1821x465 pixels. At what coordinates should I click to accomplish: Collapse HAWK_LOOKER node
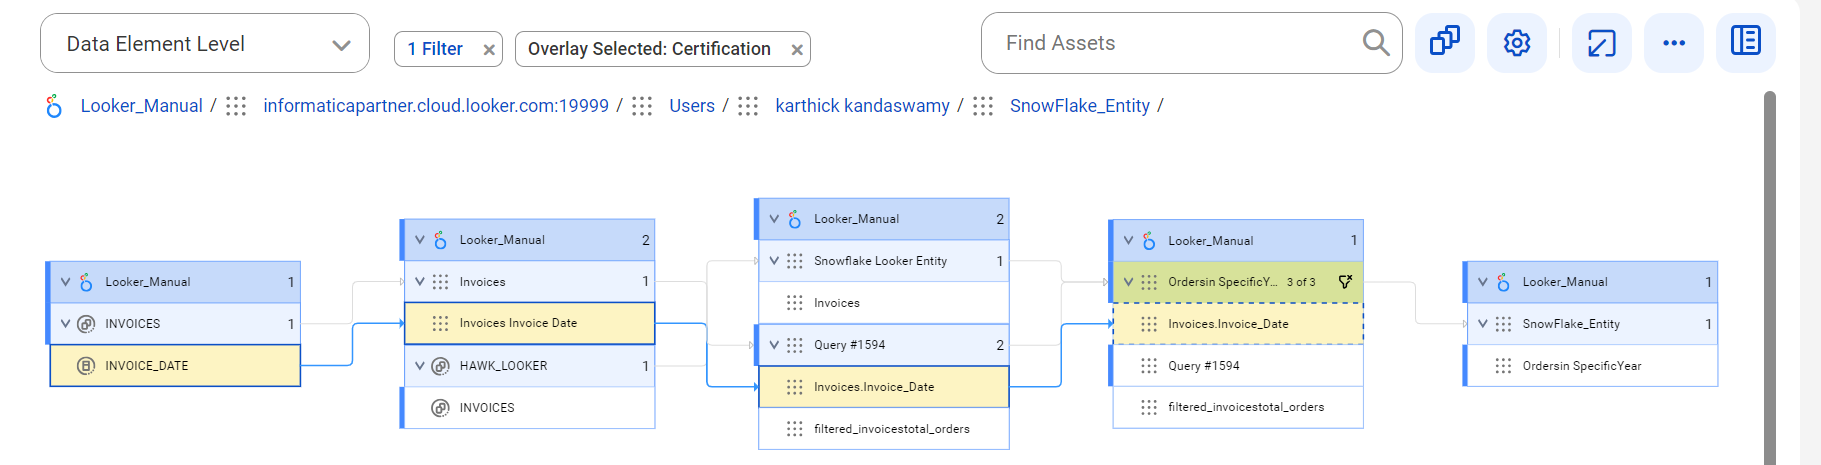420,366
